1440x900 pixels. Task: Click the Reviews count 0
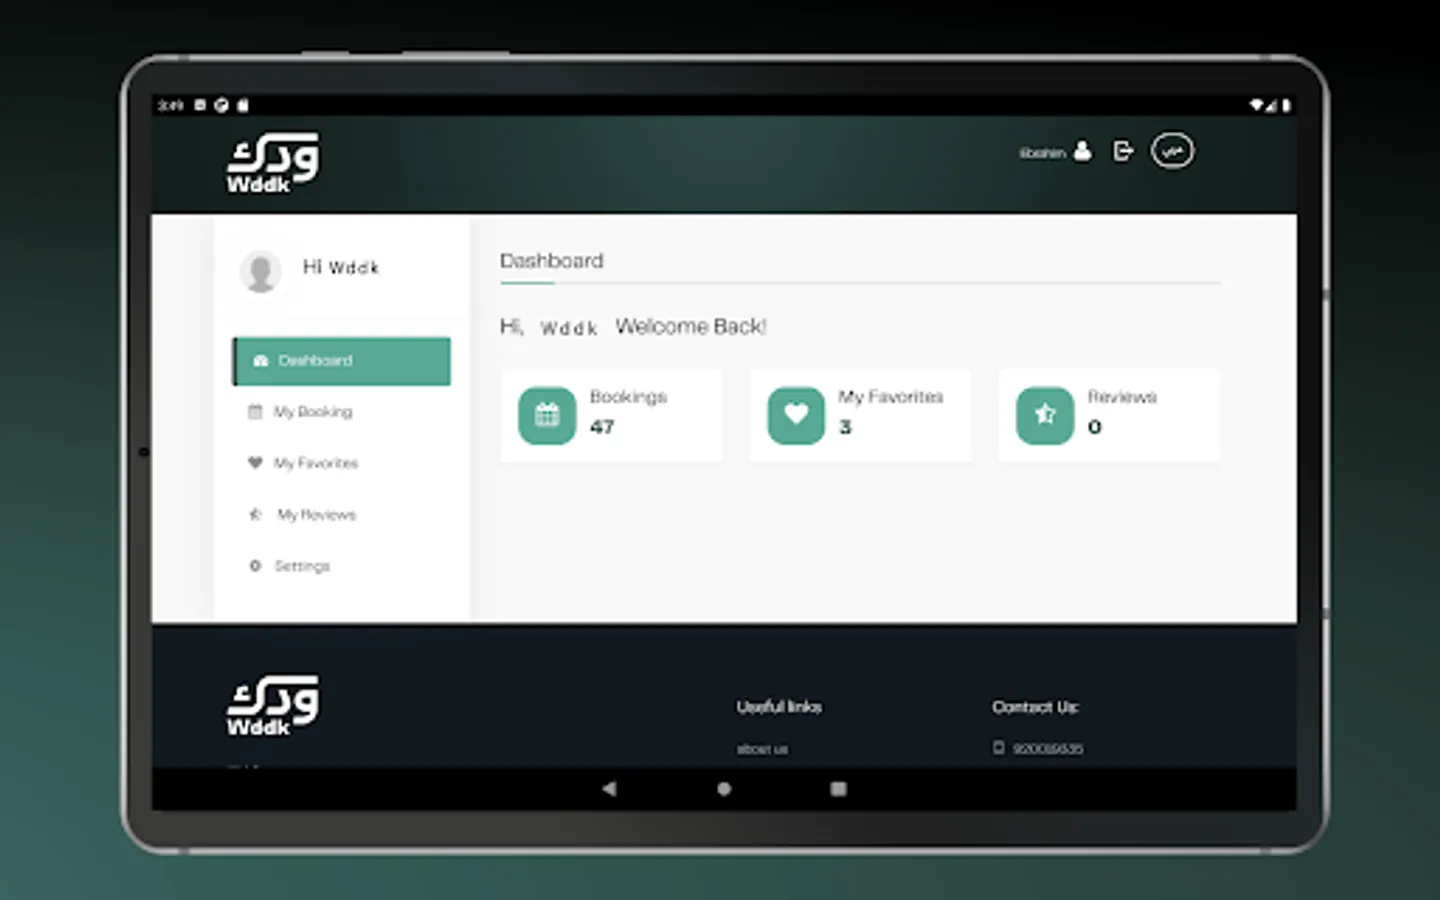(x=1095, y=427)
